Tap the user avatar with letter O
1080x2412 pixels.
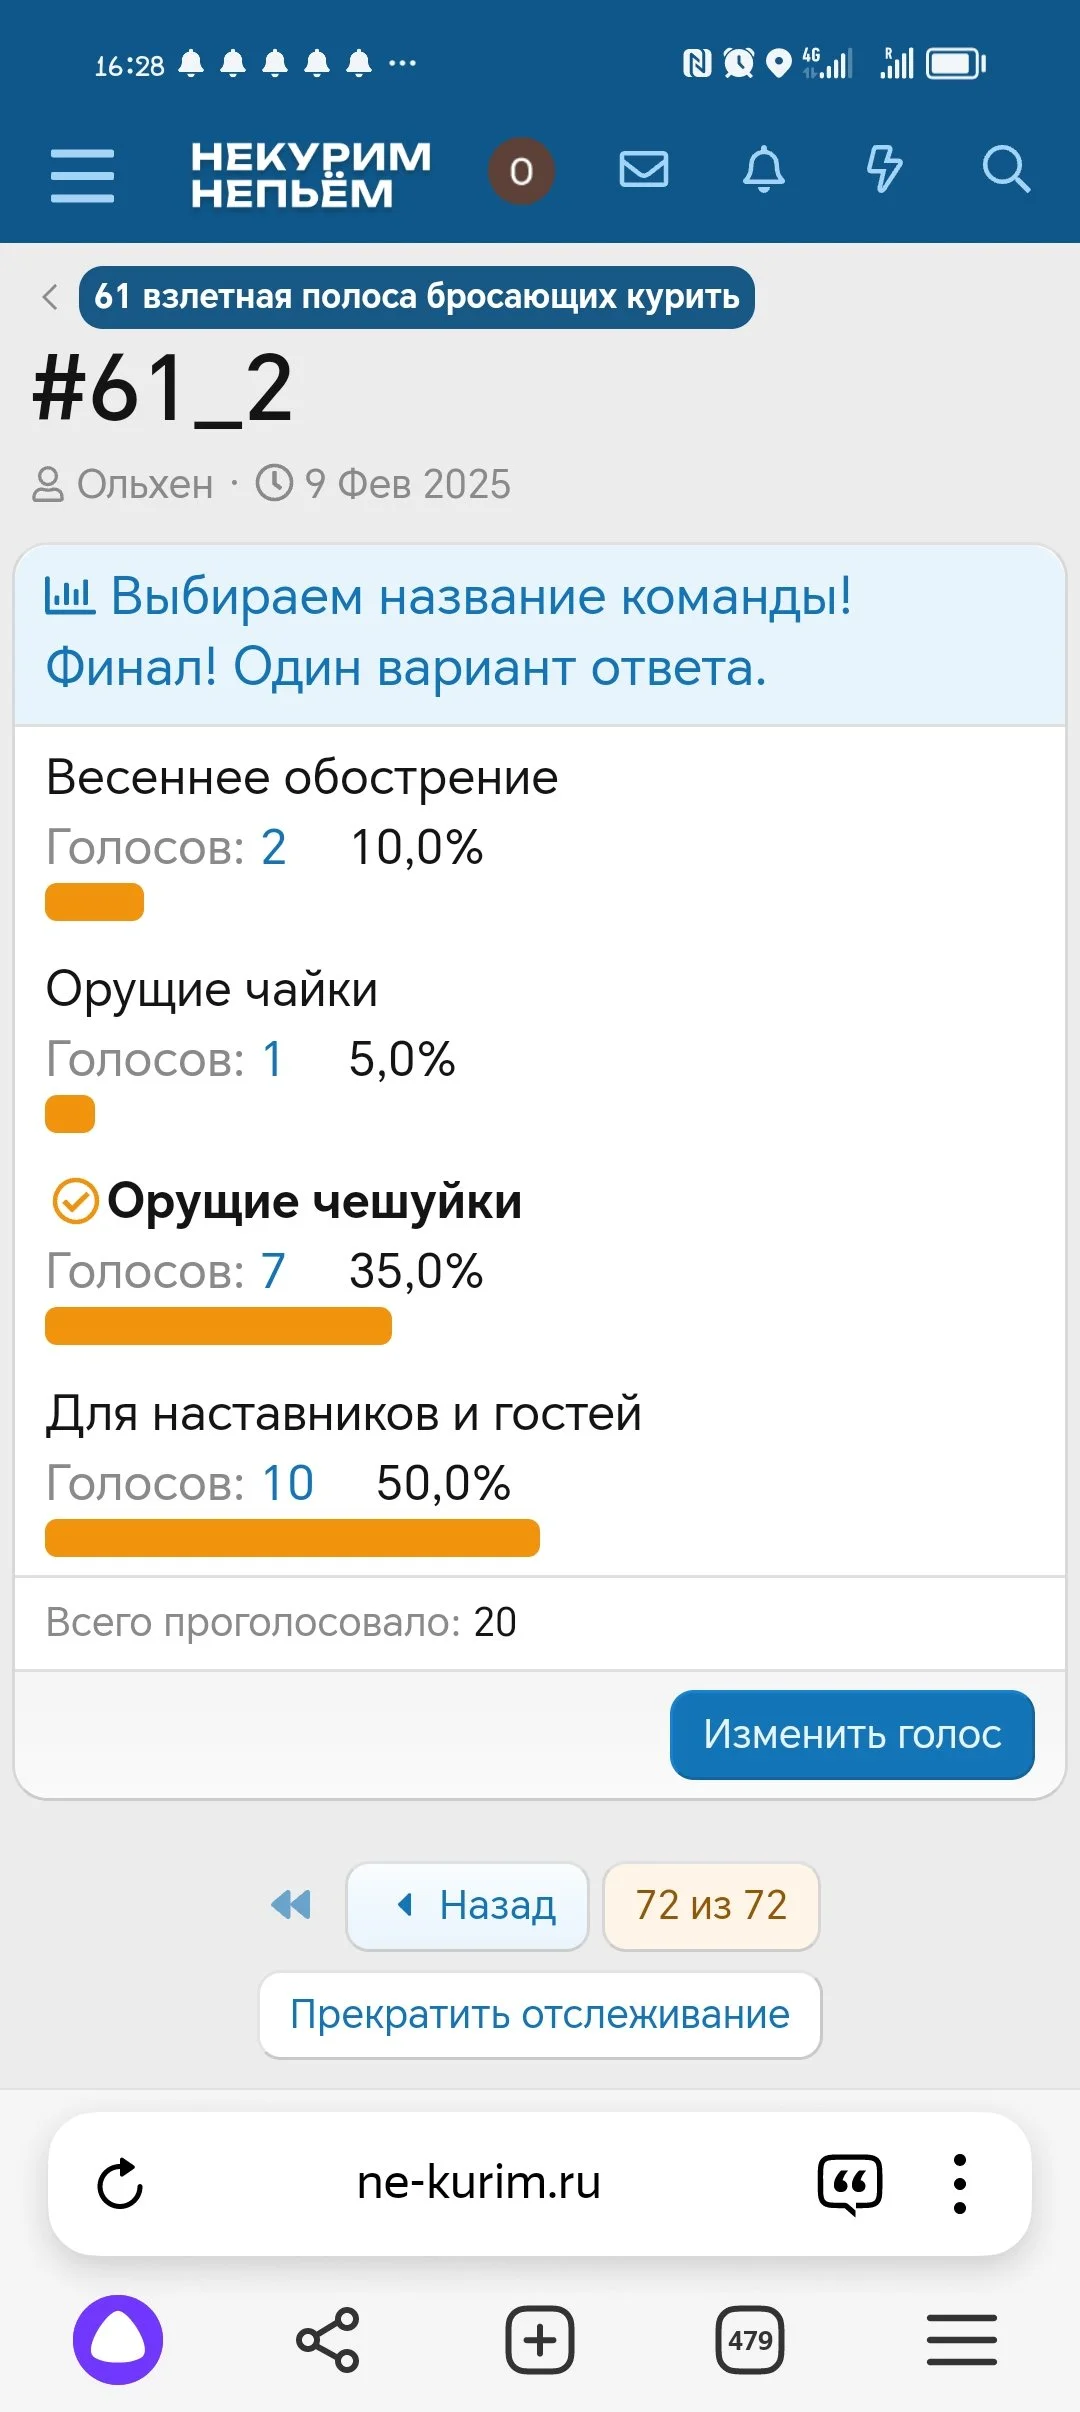click(x=521, y=171)
